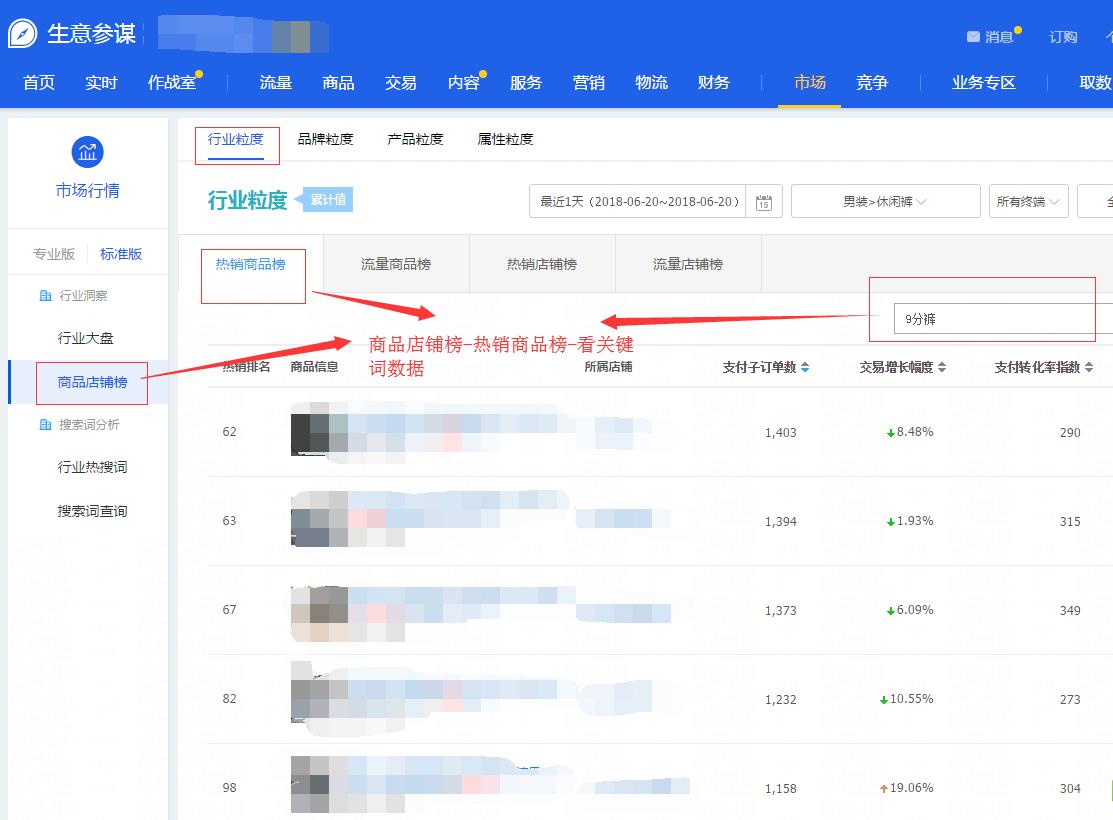
Task: Open 作战室 in top navigation
Action: point(172,82)
